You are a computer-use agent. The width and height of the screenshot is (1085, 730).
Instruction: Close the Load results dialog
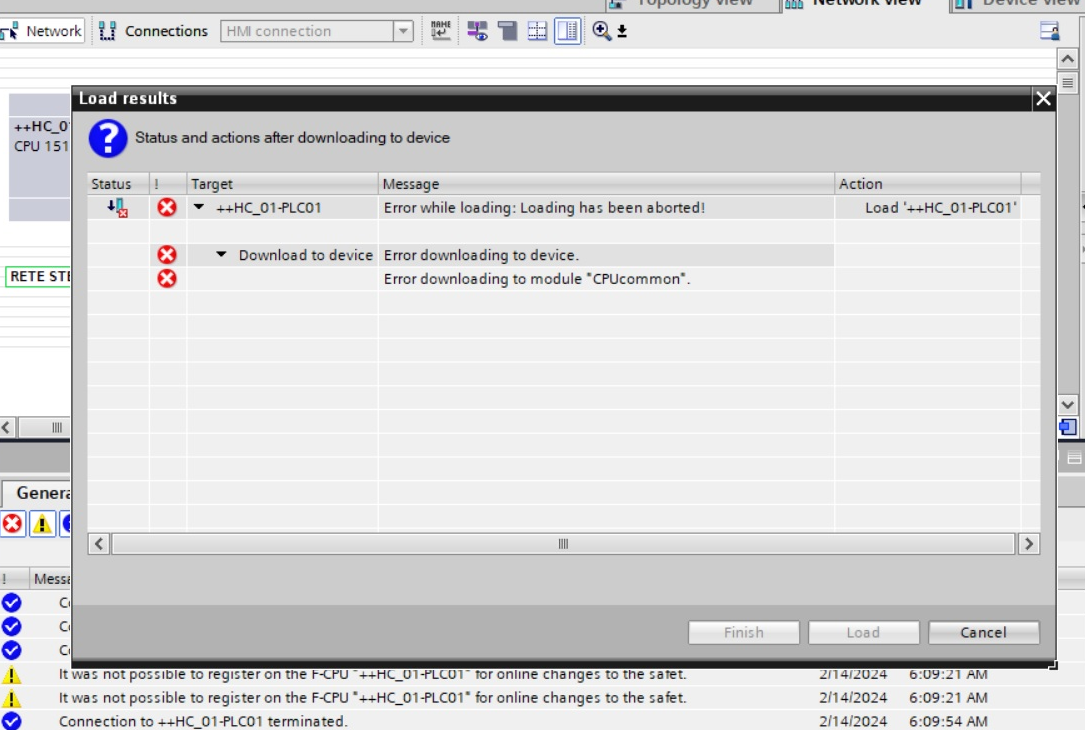[1043, 99]
